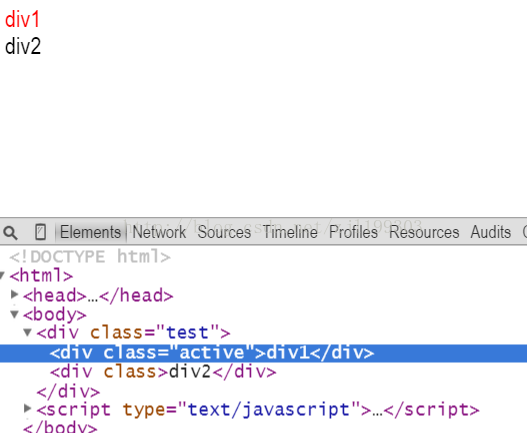Select the div class="test" row
Image resolution: width=527 pixels, height=433 pixels.
133,333
